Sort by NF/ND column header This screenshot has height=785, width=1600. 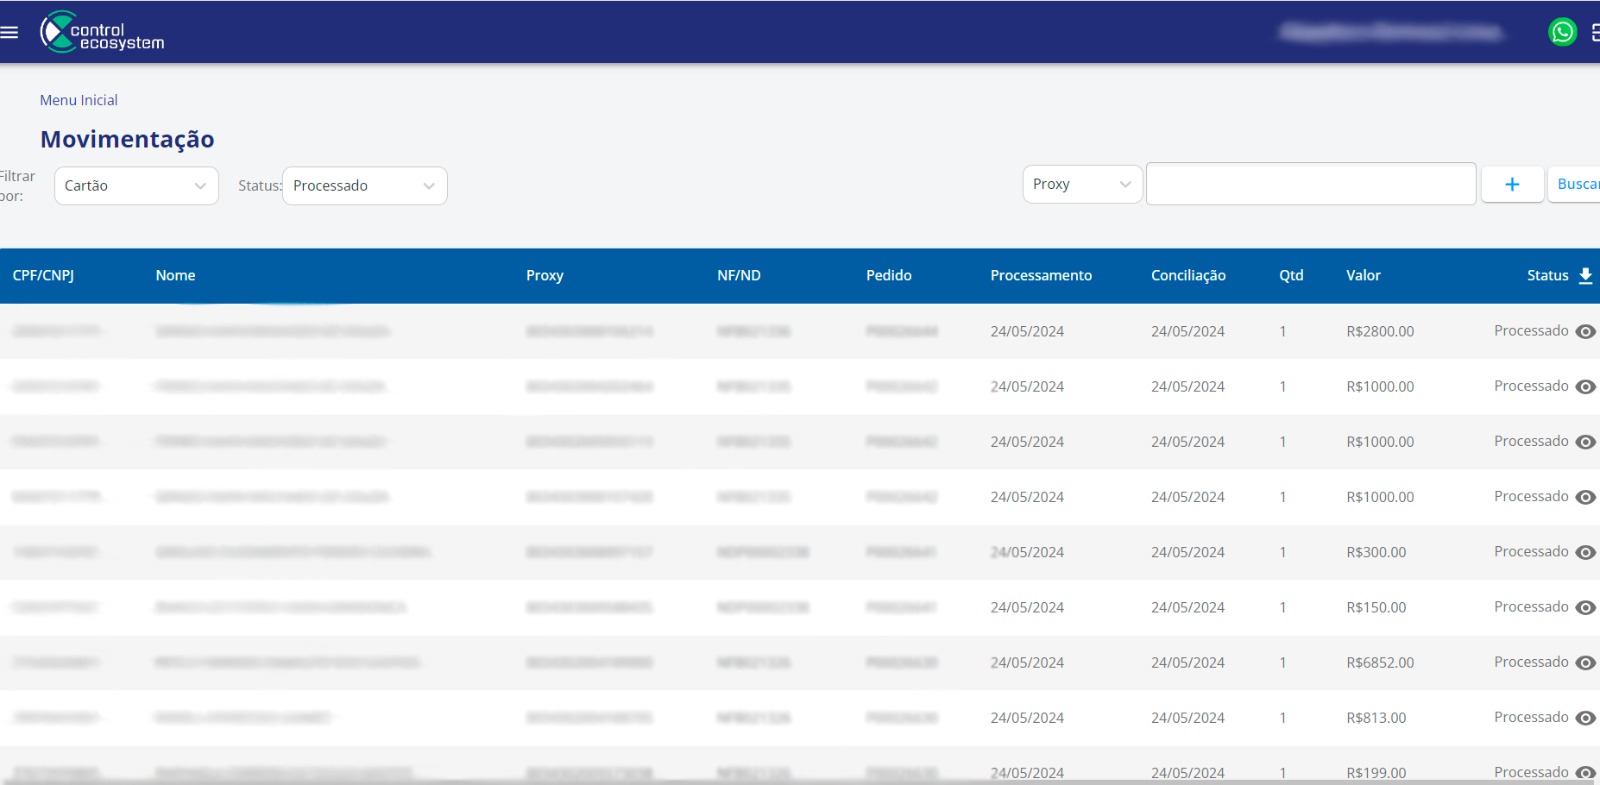tap(739, 276)
